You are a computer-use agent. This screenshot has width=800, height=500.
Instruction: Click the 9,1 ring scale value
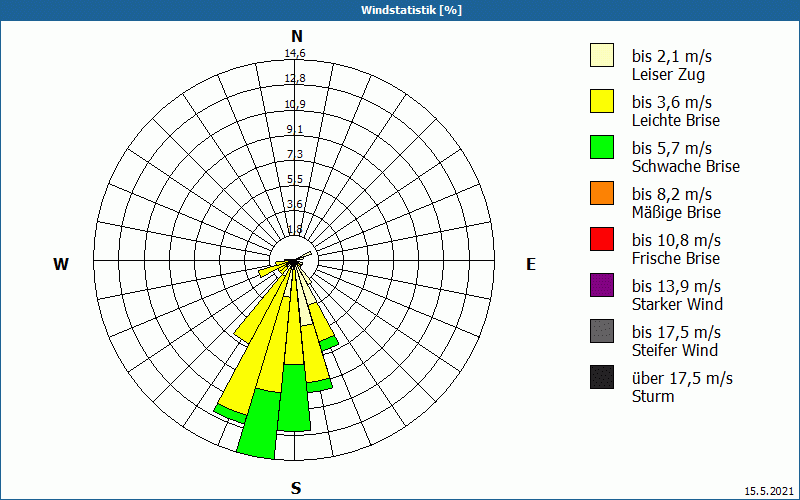pos(295,129)
